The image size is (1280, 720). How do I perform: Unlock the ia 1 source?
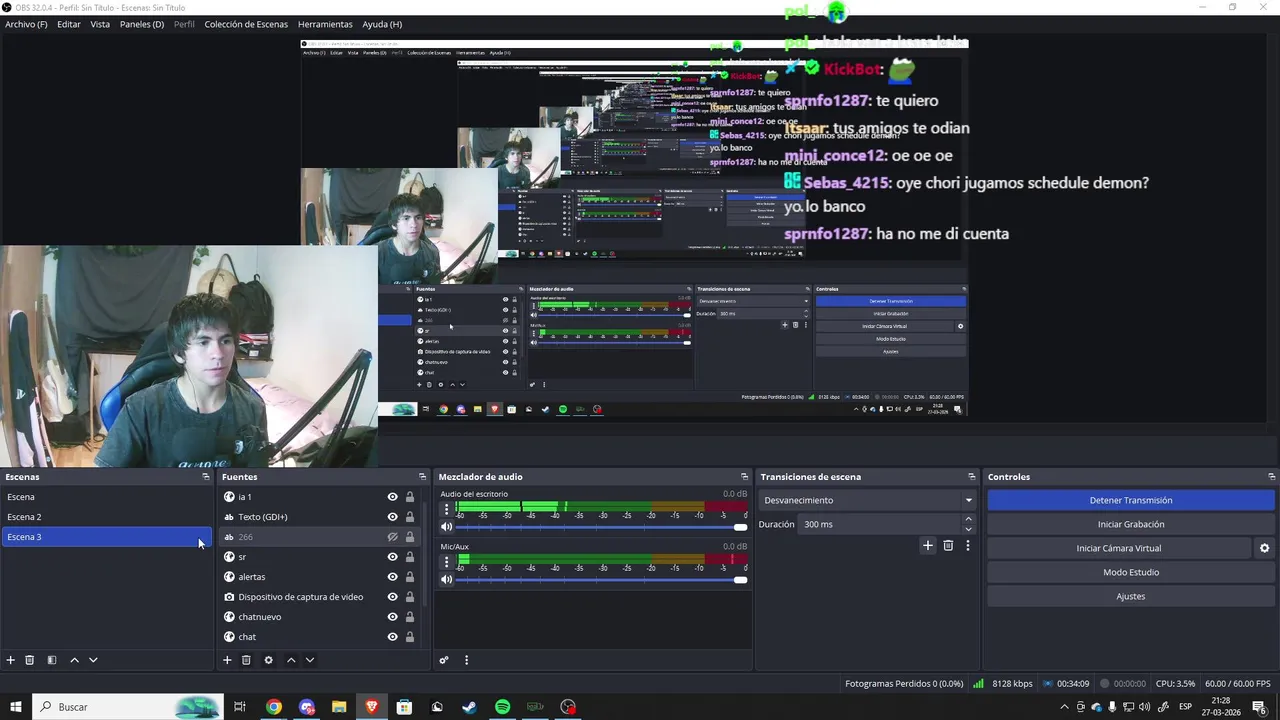[x=409, y=497]
